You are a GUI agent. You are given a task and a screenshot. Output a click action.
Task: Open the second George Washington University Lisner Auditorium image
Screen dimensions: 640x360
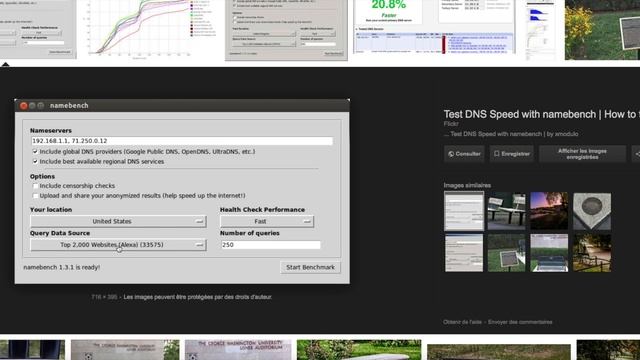pyautogui.click(x=238, y=350)
